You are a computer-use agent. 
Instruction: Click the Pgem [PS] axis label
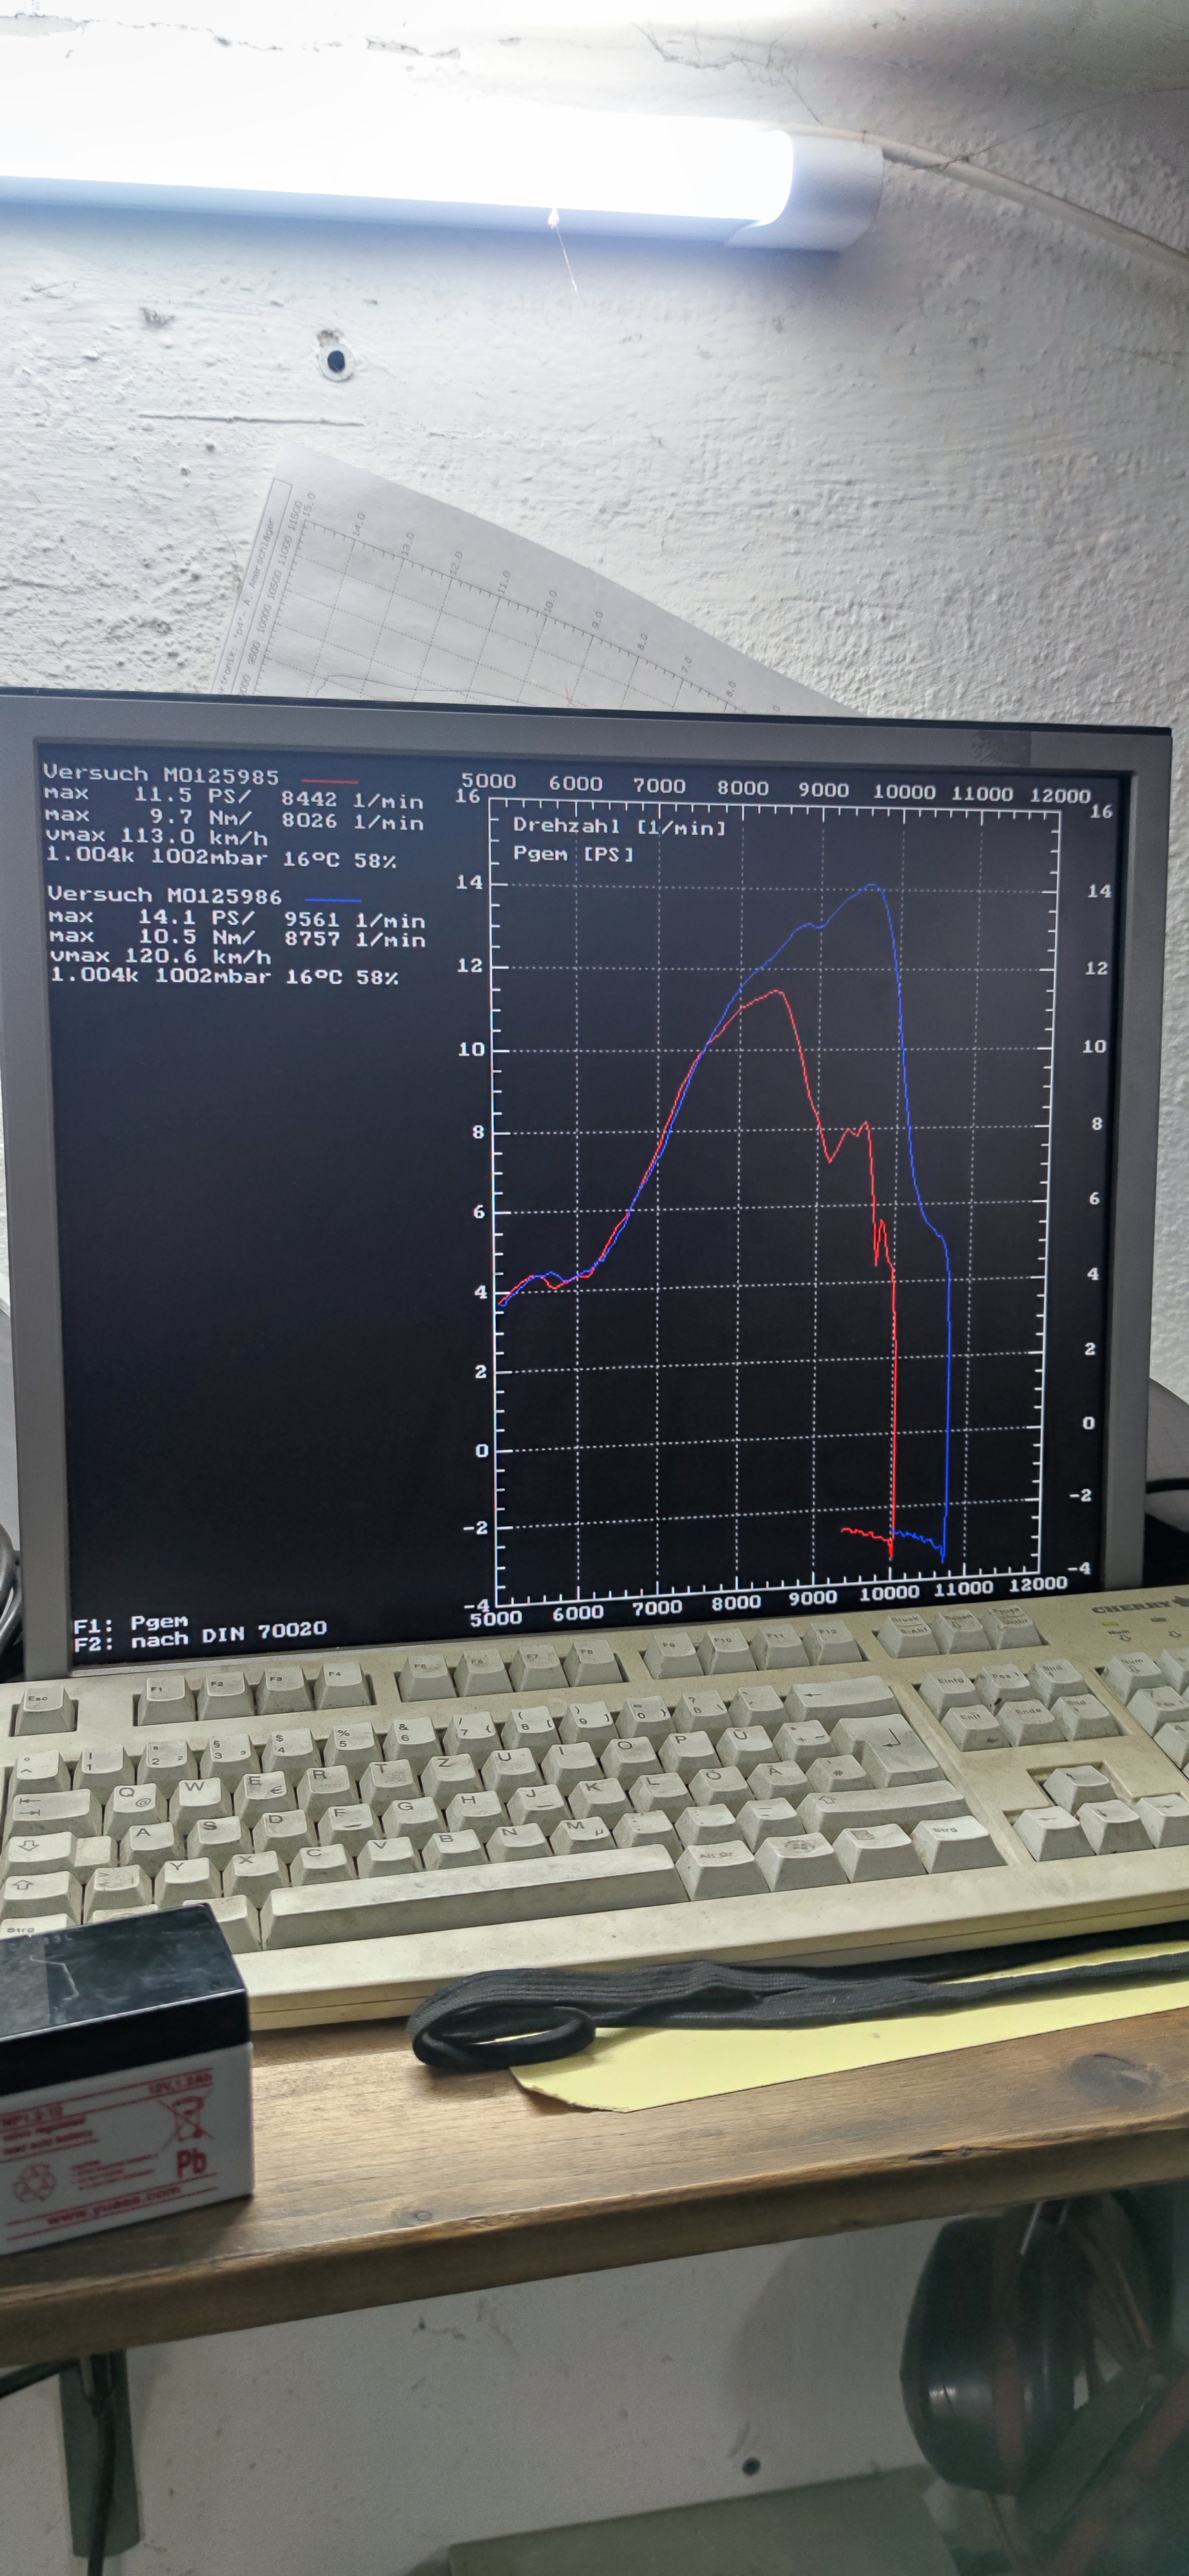573,853
